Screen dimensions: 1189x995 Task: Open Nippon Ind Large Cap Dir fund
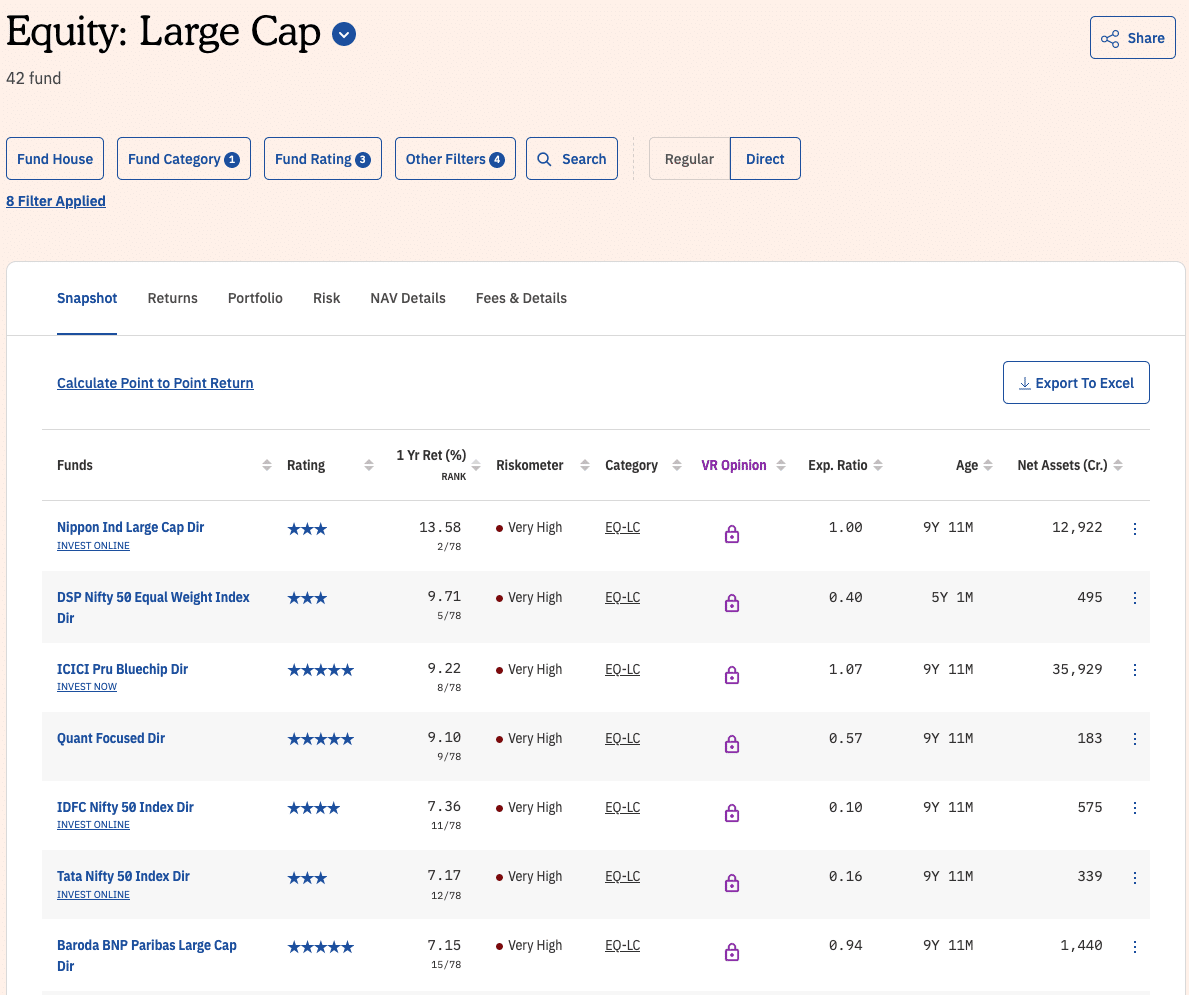[x=130, y=527]
